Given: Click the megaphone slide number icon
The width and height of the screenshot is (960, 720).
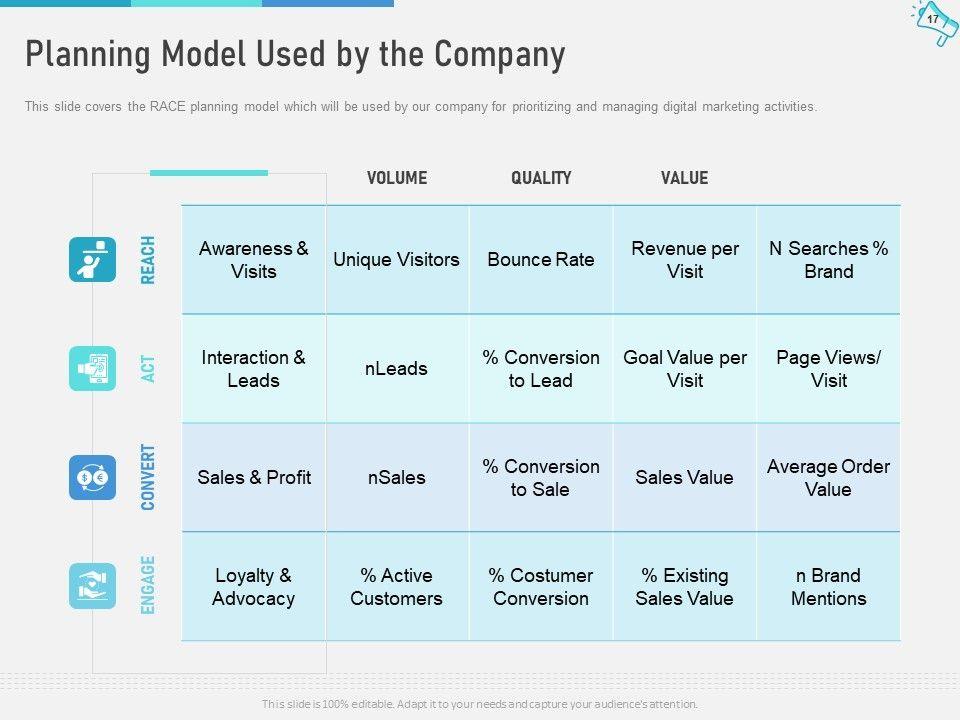Looking at the screenshot, I should pyautogui.click(x=934, y=22).
